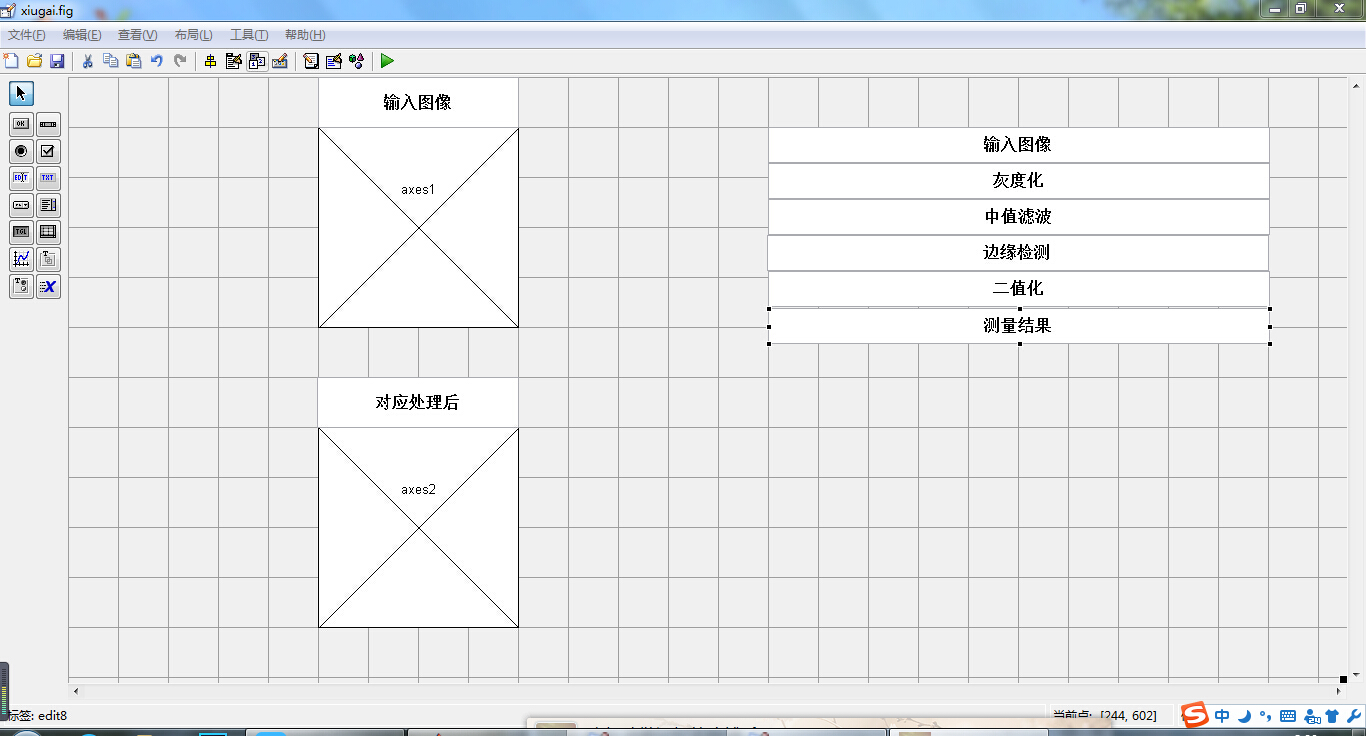Pick the Listbox component tool
This screenshot has width=1366, height=736.
(x=48, y=205)
